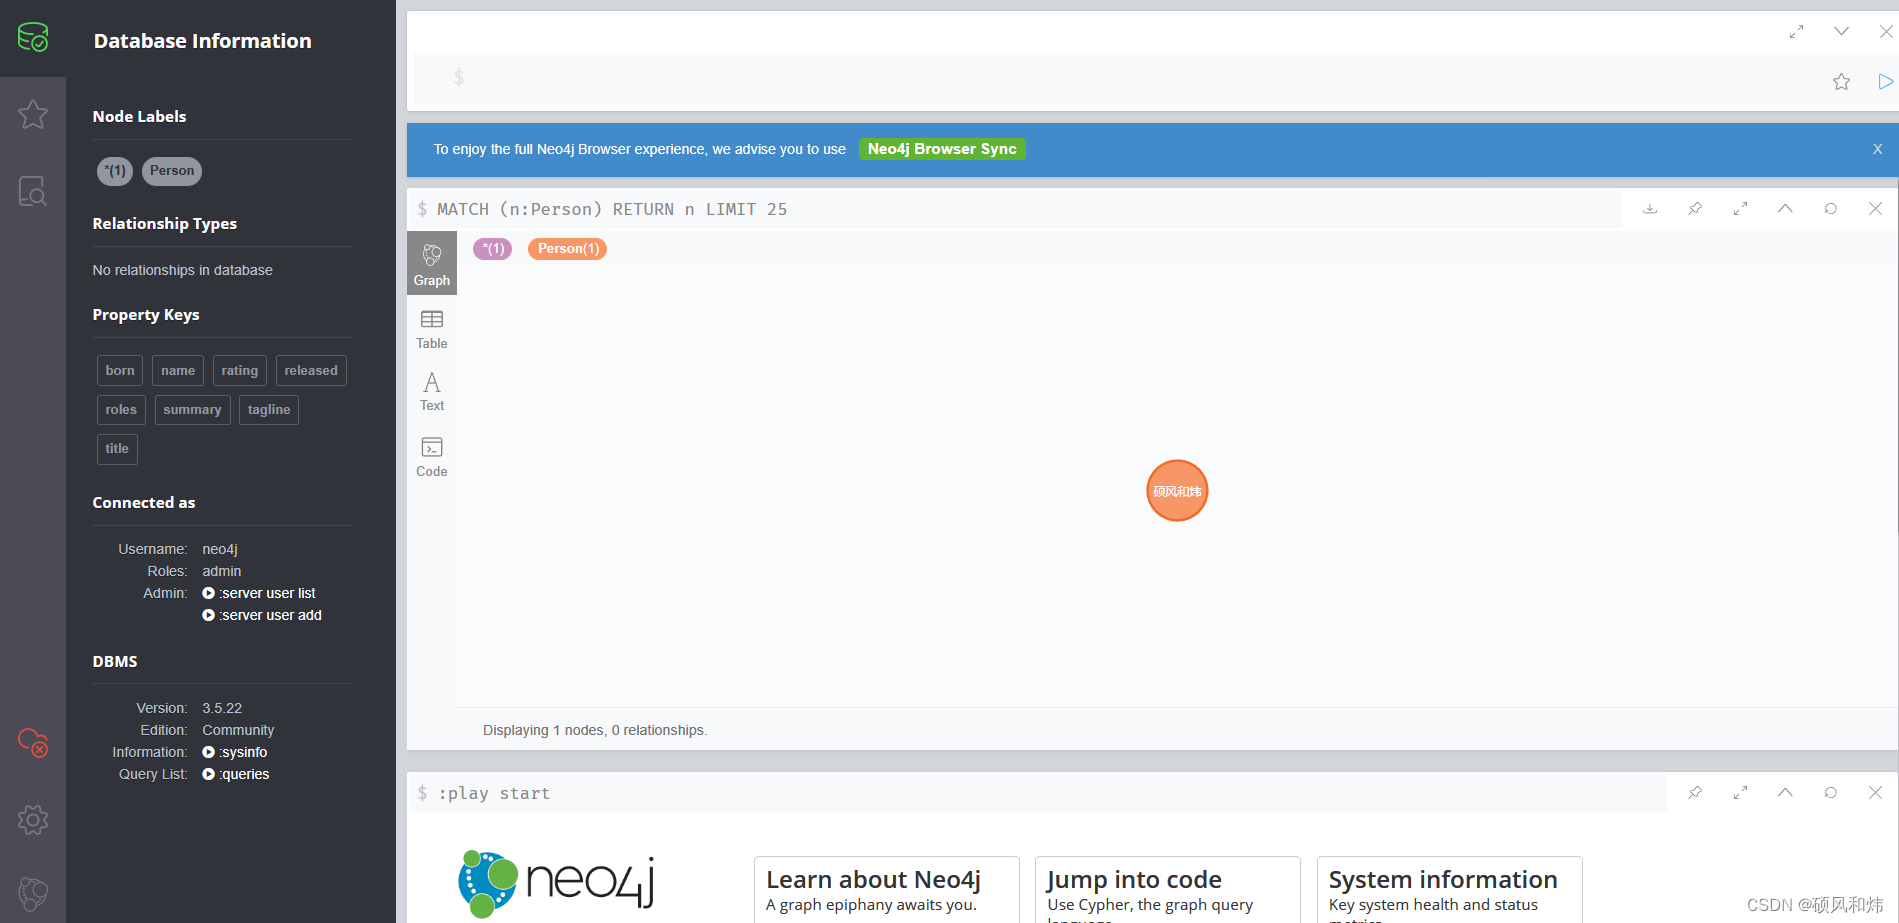This screenshot has height=923, width=1899.
Task: Clear the editor with its X icon
Action: pyautogui.click(x=1885, y=32)
